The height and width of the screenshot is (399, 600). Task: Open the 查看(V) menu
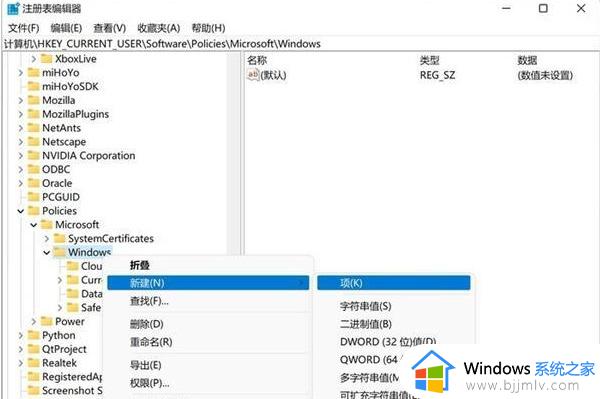click(x=110, y=28)
